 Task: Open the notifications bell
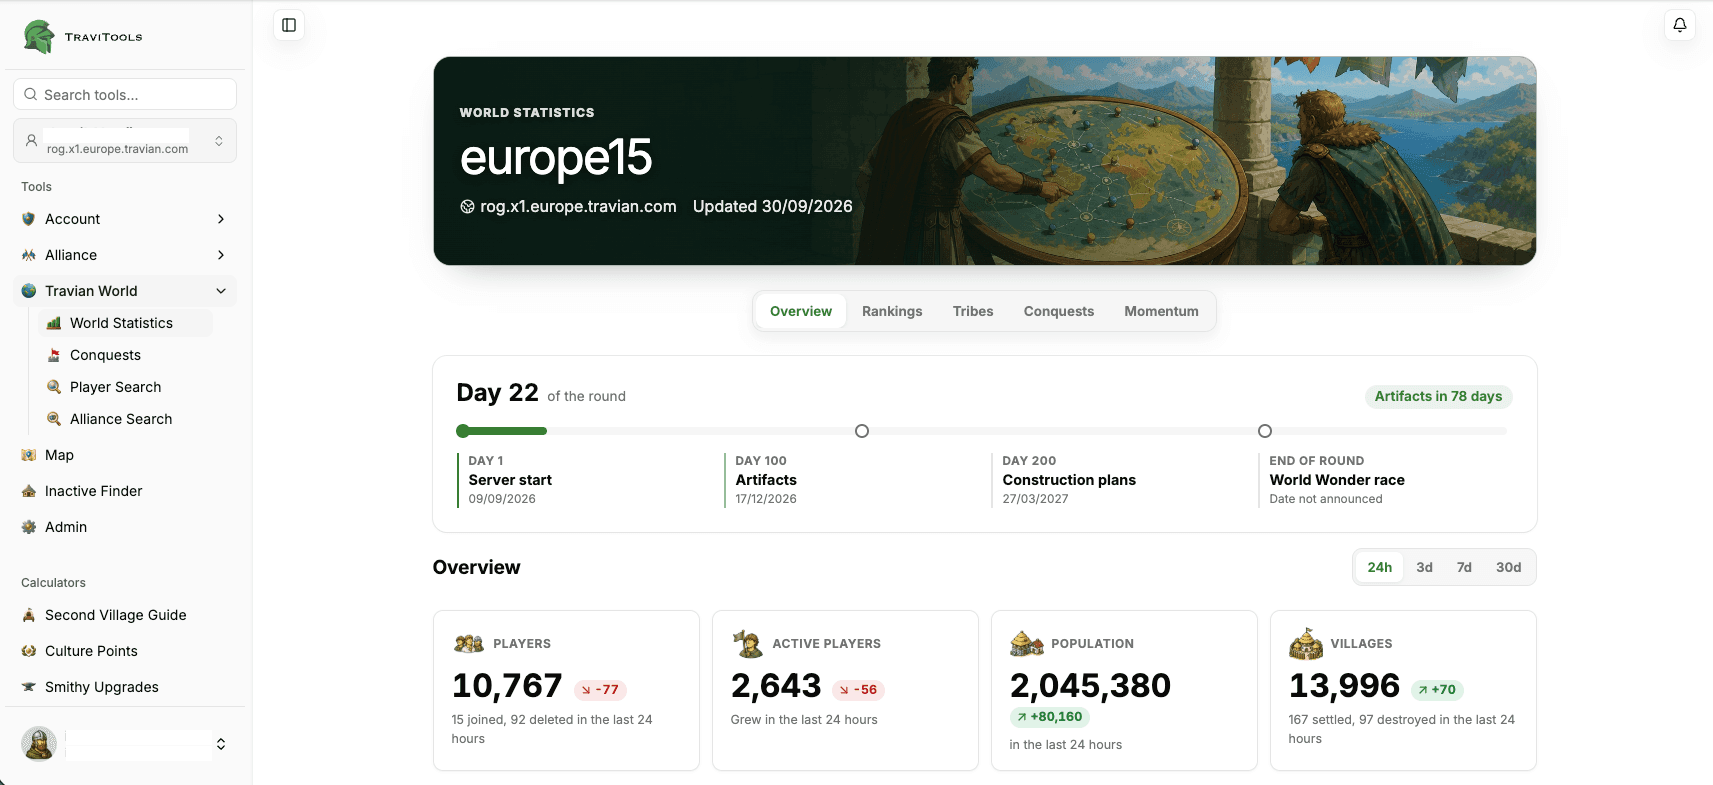[x=1680, y=25]
